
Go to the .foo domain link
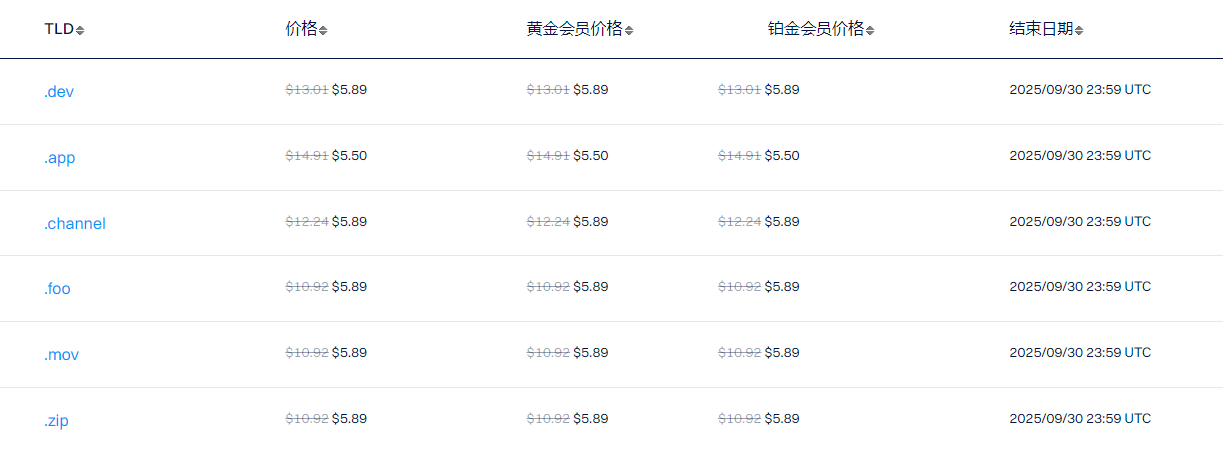point(57,289)
